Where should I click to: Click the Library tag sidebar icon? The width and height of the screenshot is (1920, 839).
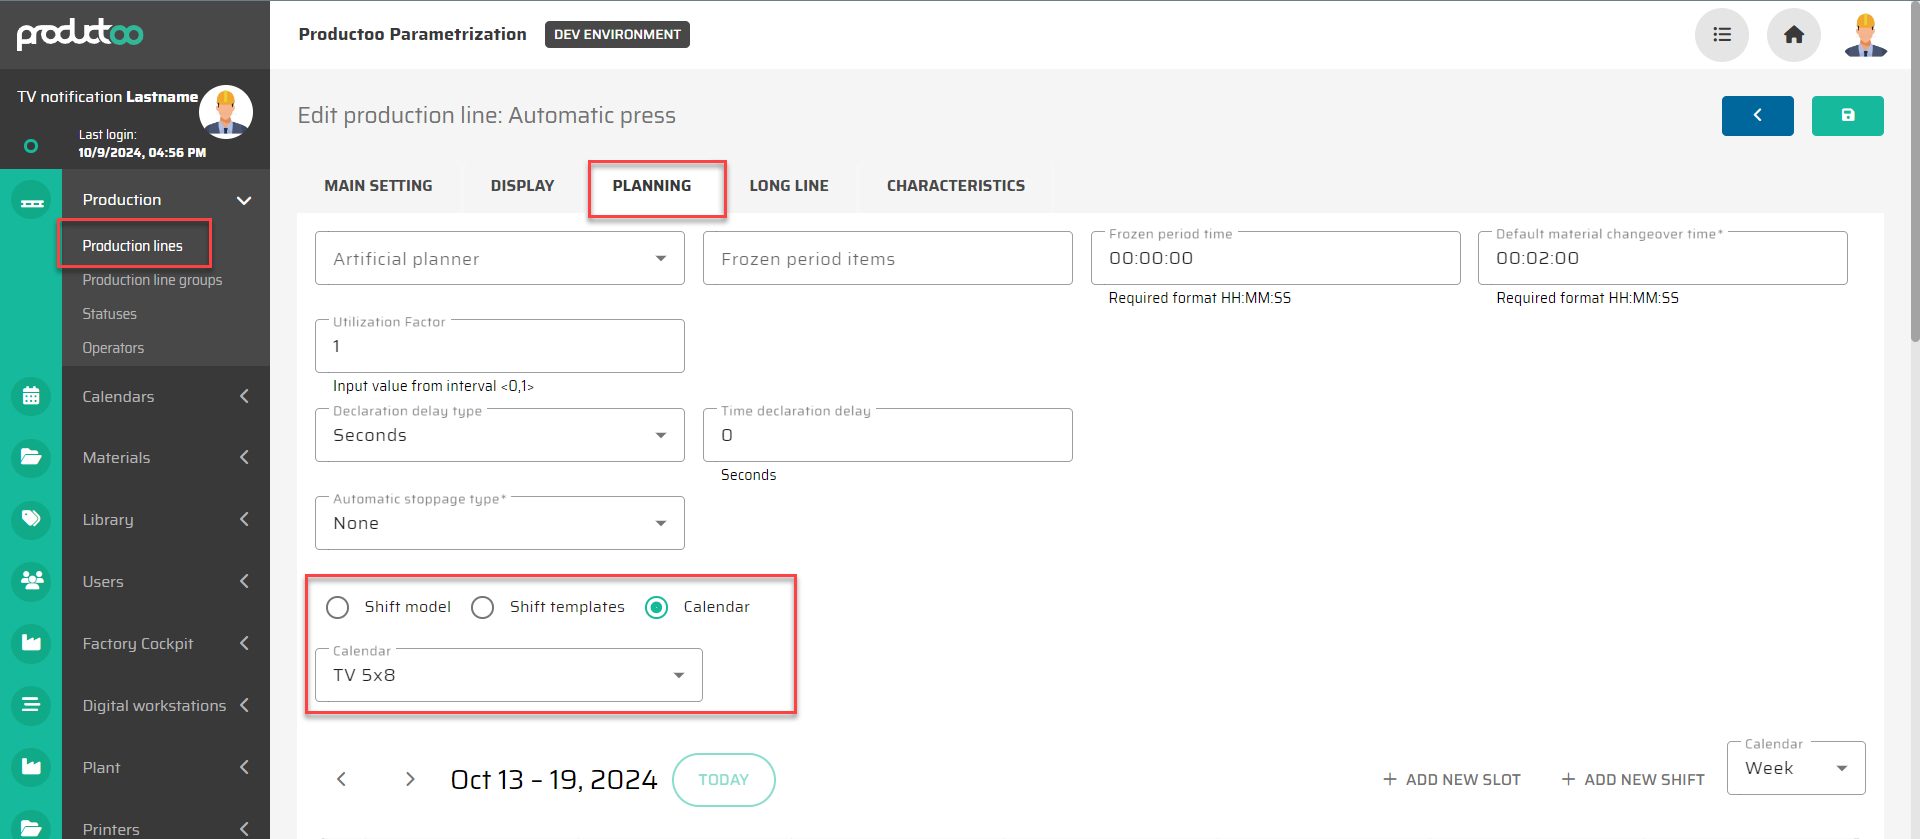coord(31,519)
